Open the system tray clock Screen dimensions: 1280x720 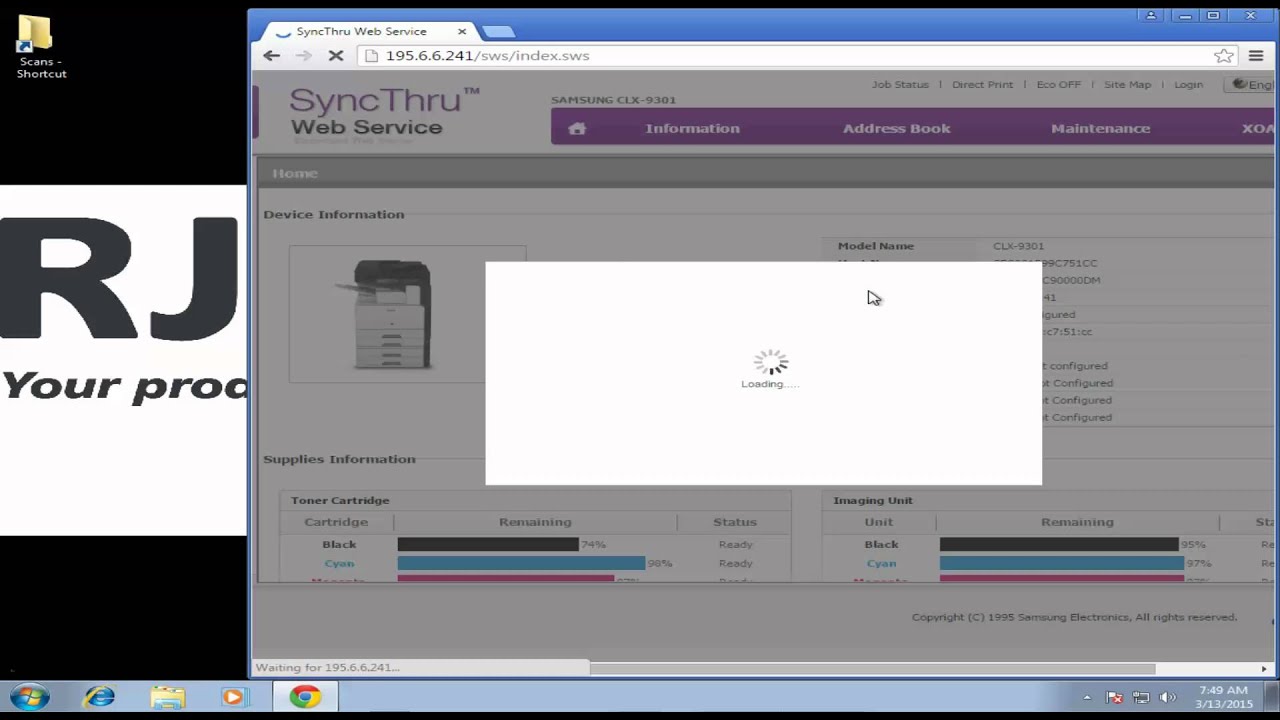coord(1223,697)
